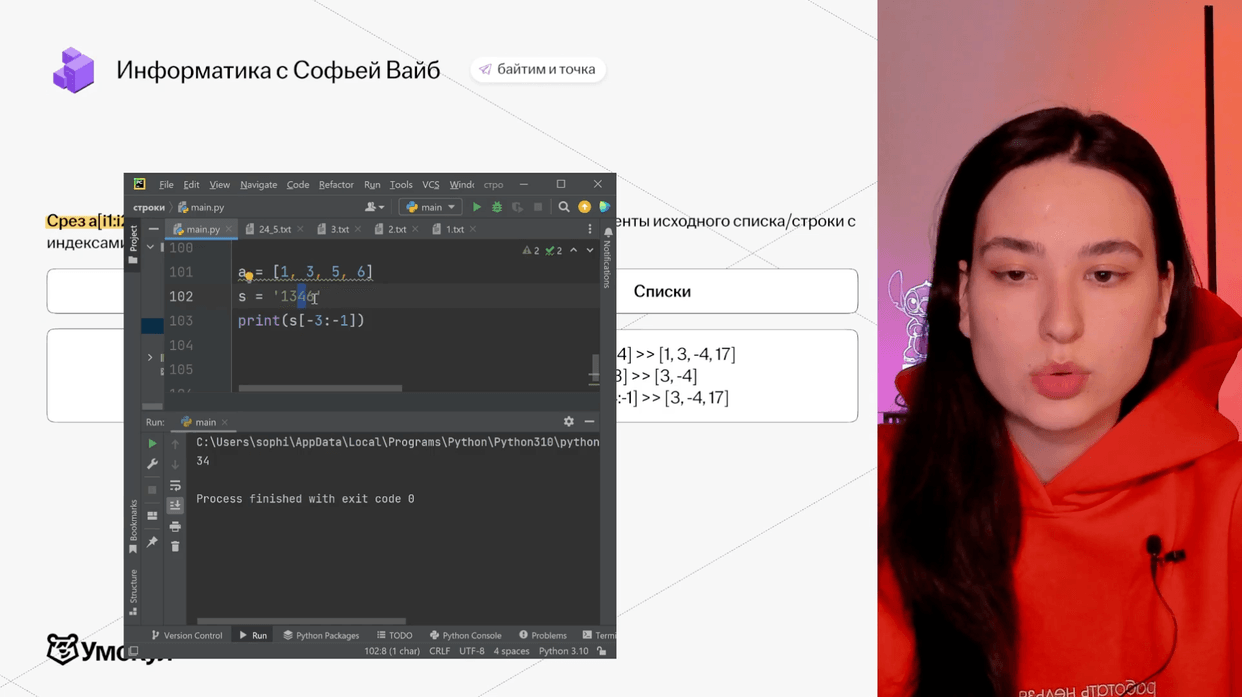
Task: Rerun main in the Run panel
Action: click(152, 443)
